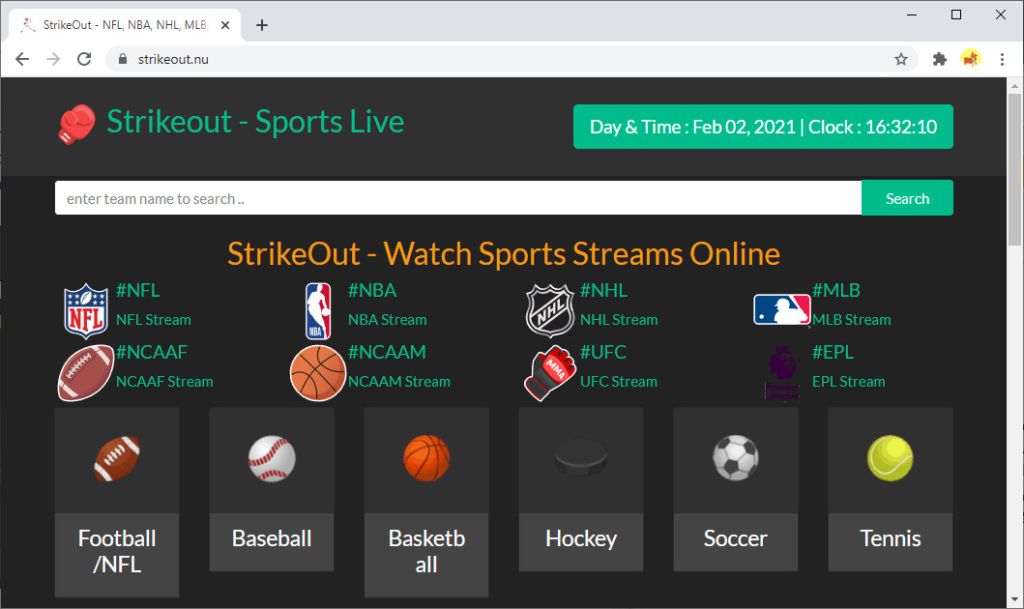Open the Tennis category label
The height and width of the screenshot is (609, 1024).
pyautogui.click(x=890, y=539)
